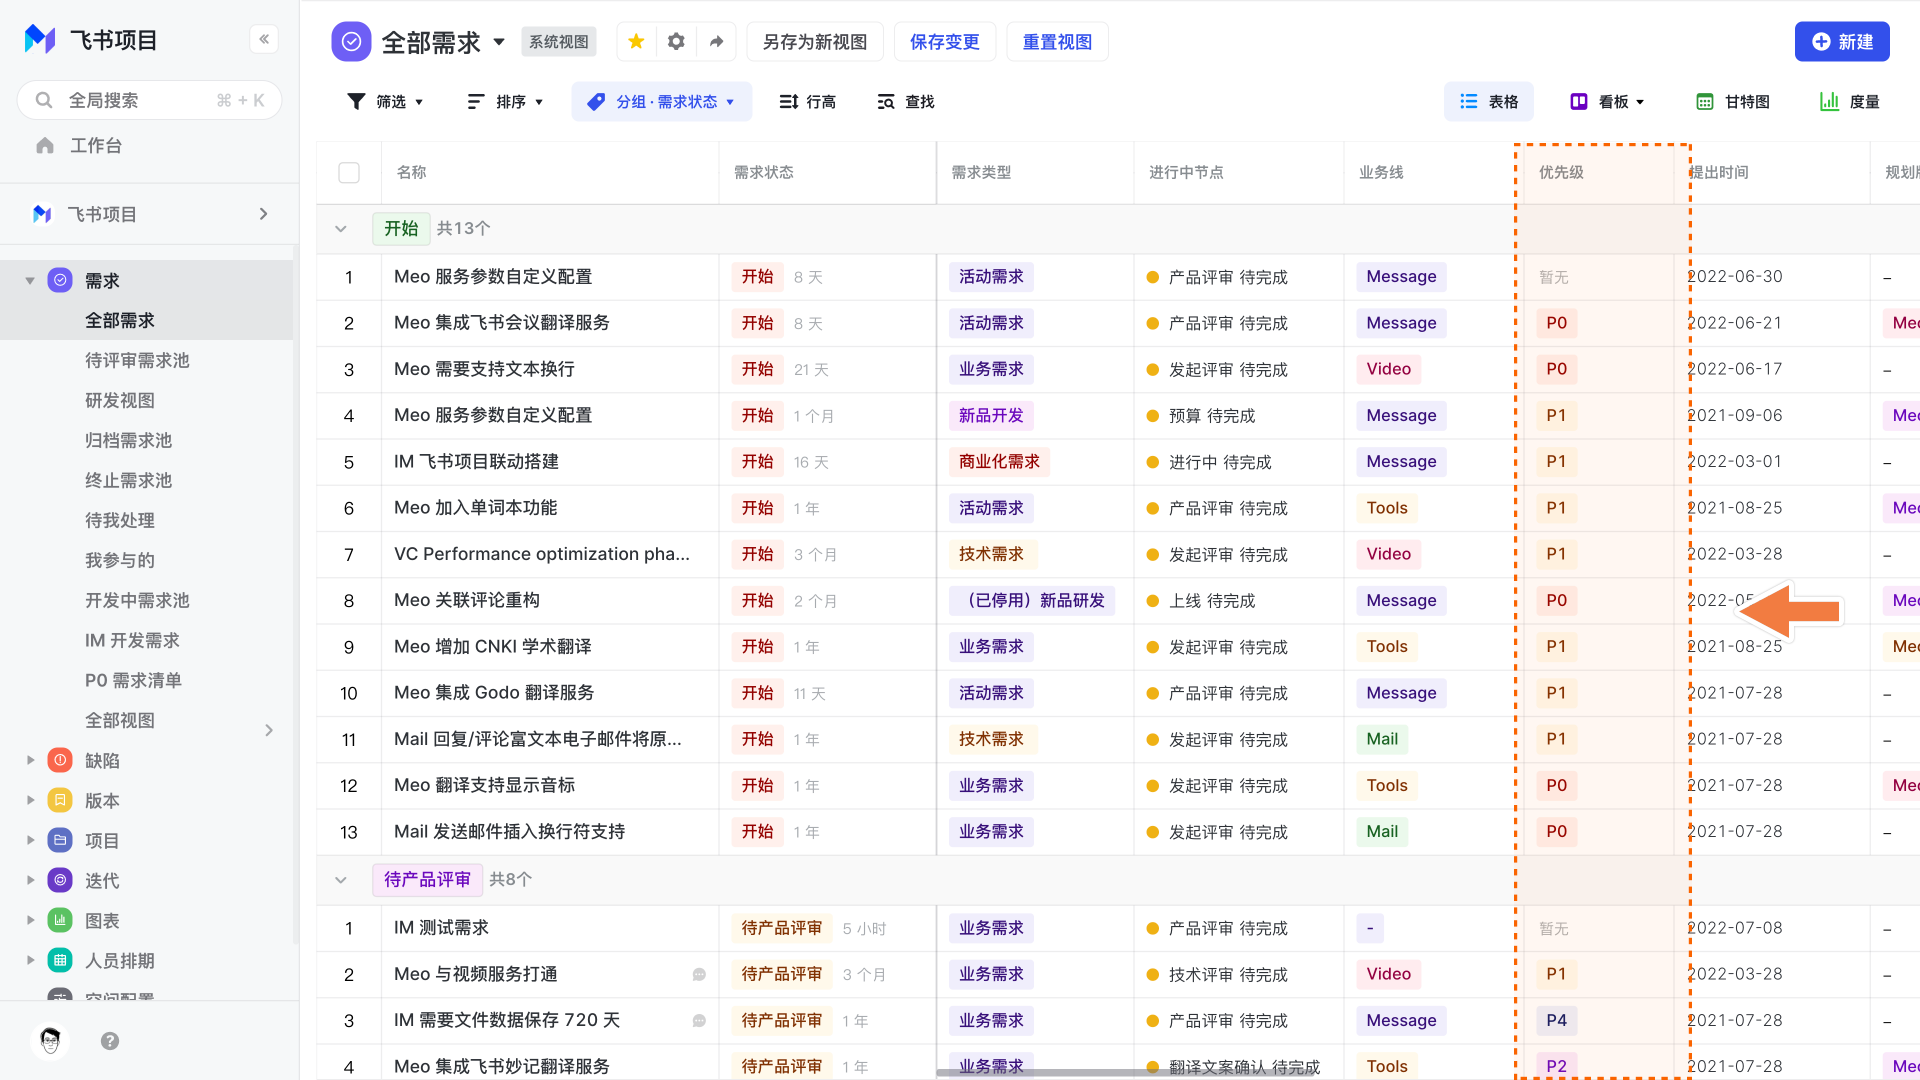
Task: Open the 工作台 workbench link
Action: click(x=96, y=146)
